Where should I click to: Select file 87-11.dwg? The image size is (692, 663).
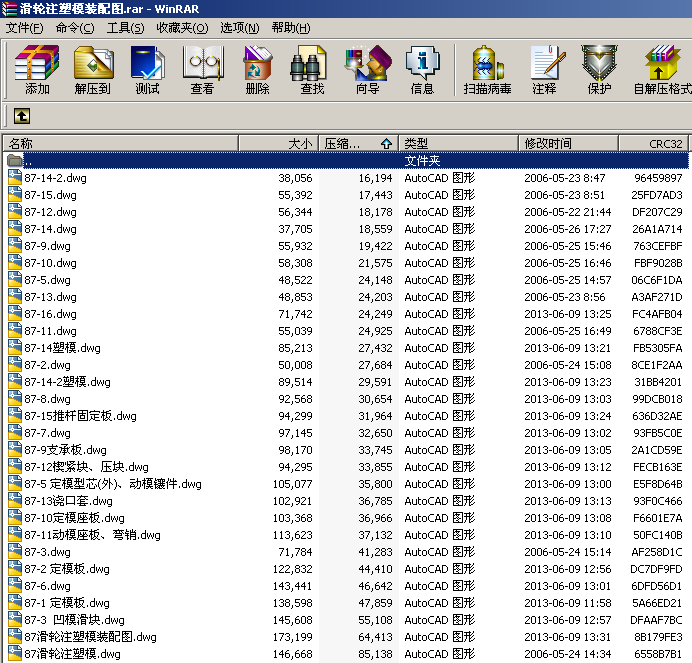(x=50, y=331)
